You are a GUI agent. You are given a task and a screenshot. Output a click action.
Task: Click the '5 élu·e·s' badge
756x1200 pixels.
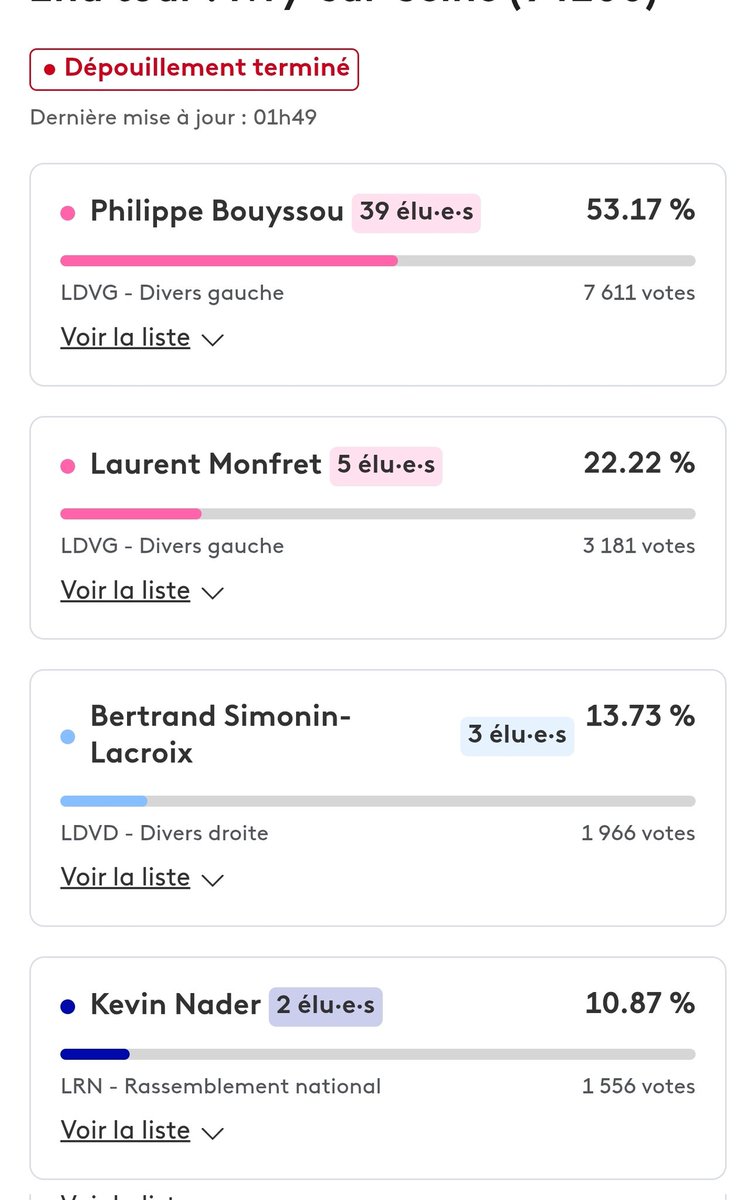click(386, 465)
